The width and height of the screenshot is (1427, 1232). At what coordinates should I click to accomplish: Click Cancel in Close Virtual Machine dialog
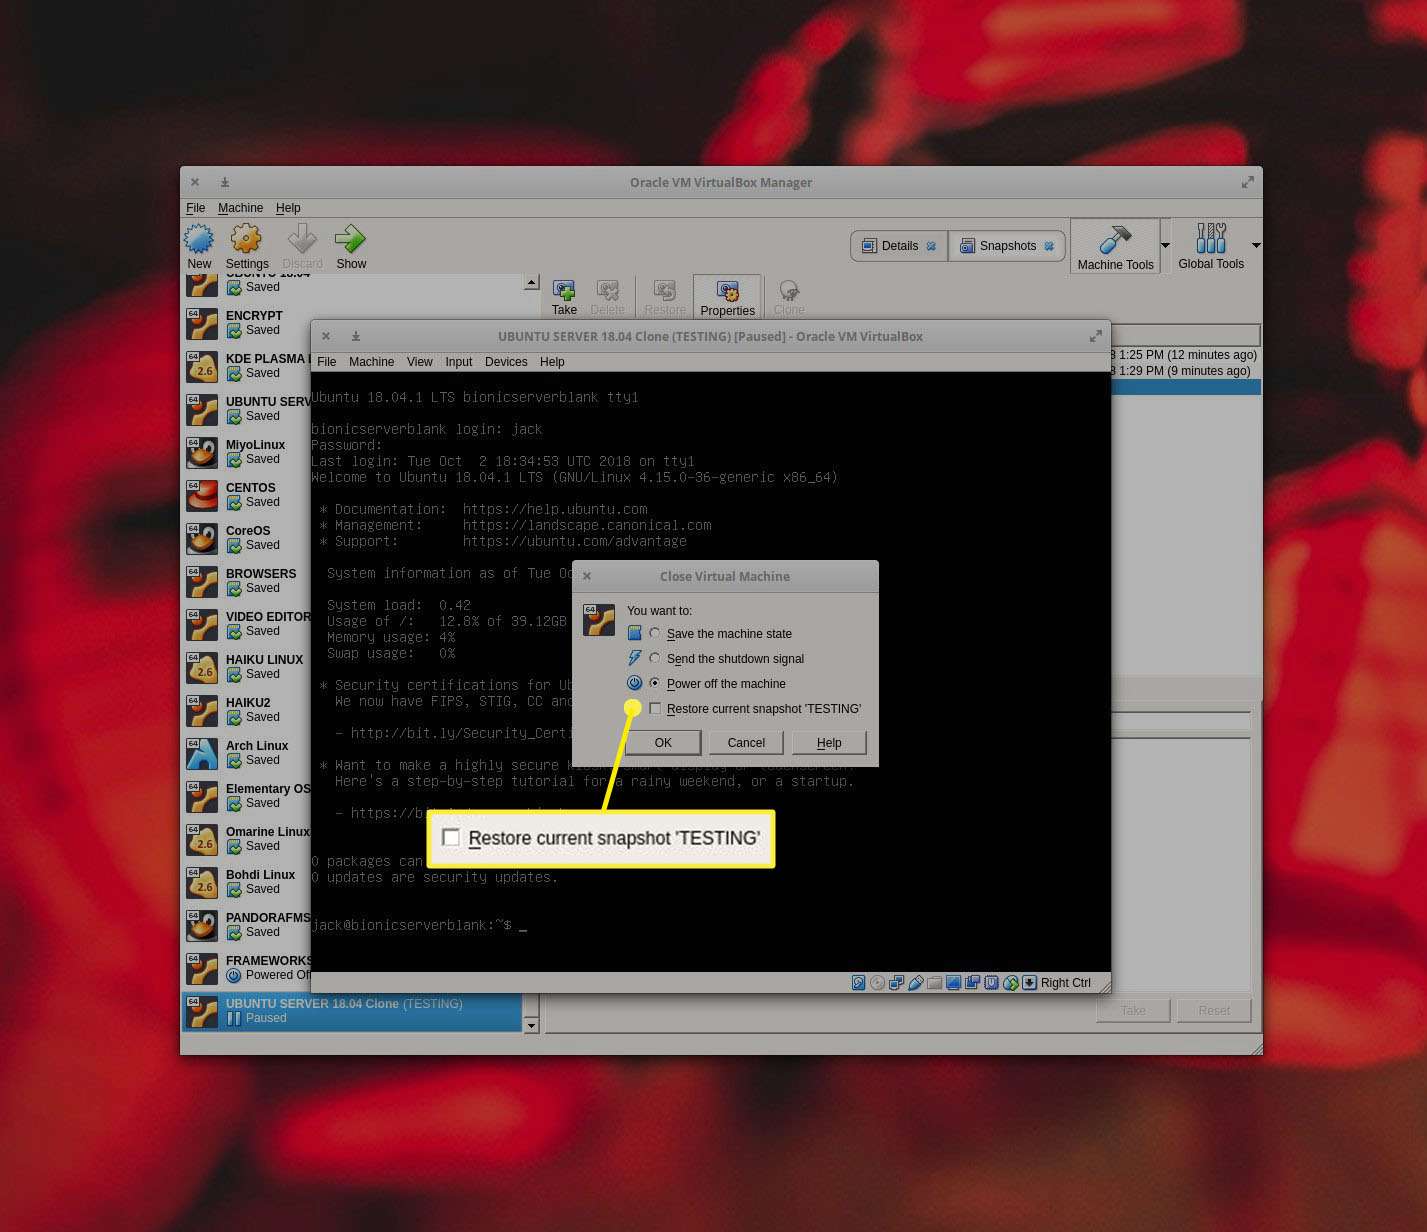pyautogui.click(x=746, y=742)
